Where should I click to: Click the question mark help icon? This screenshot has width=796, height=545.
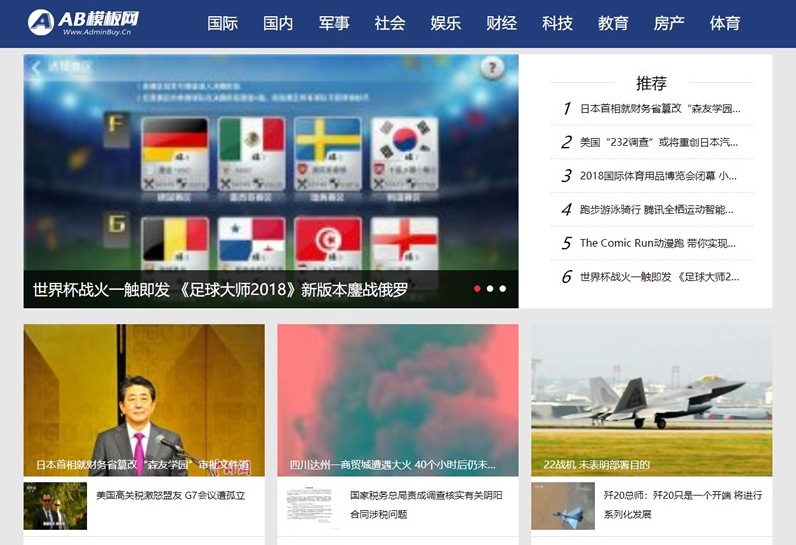click(x=492, y=67)
